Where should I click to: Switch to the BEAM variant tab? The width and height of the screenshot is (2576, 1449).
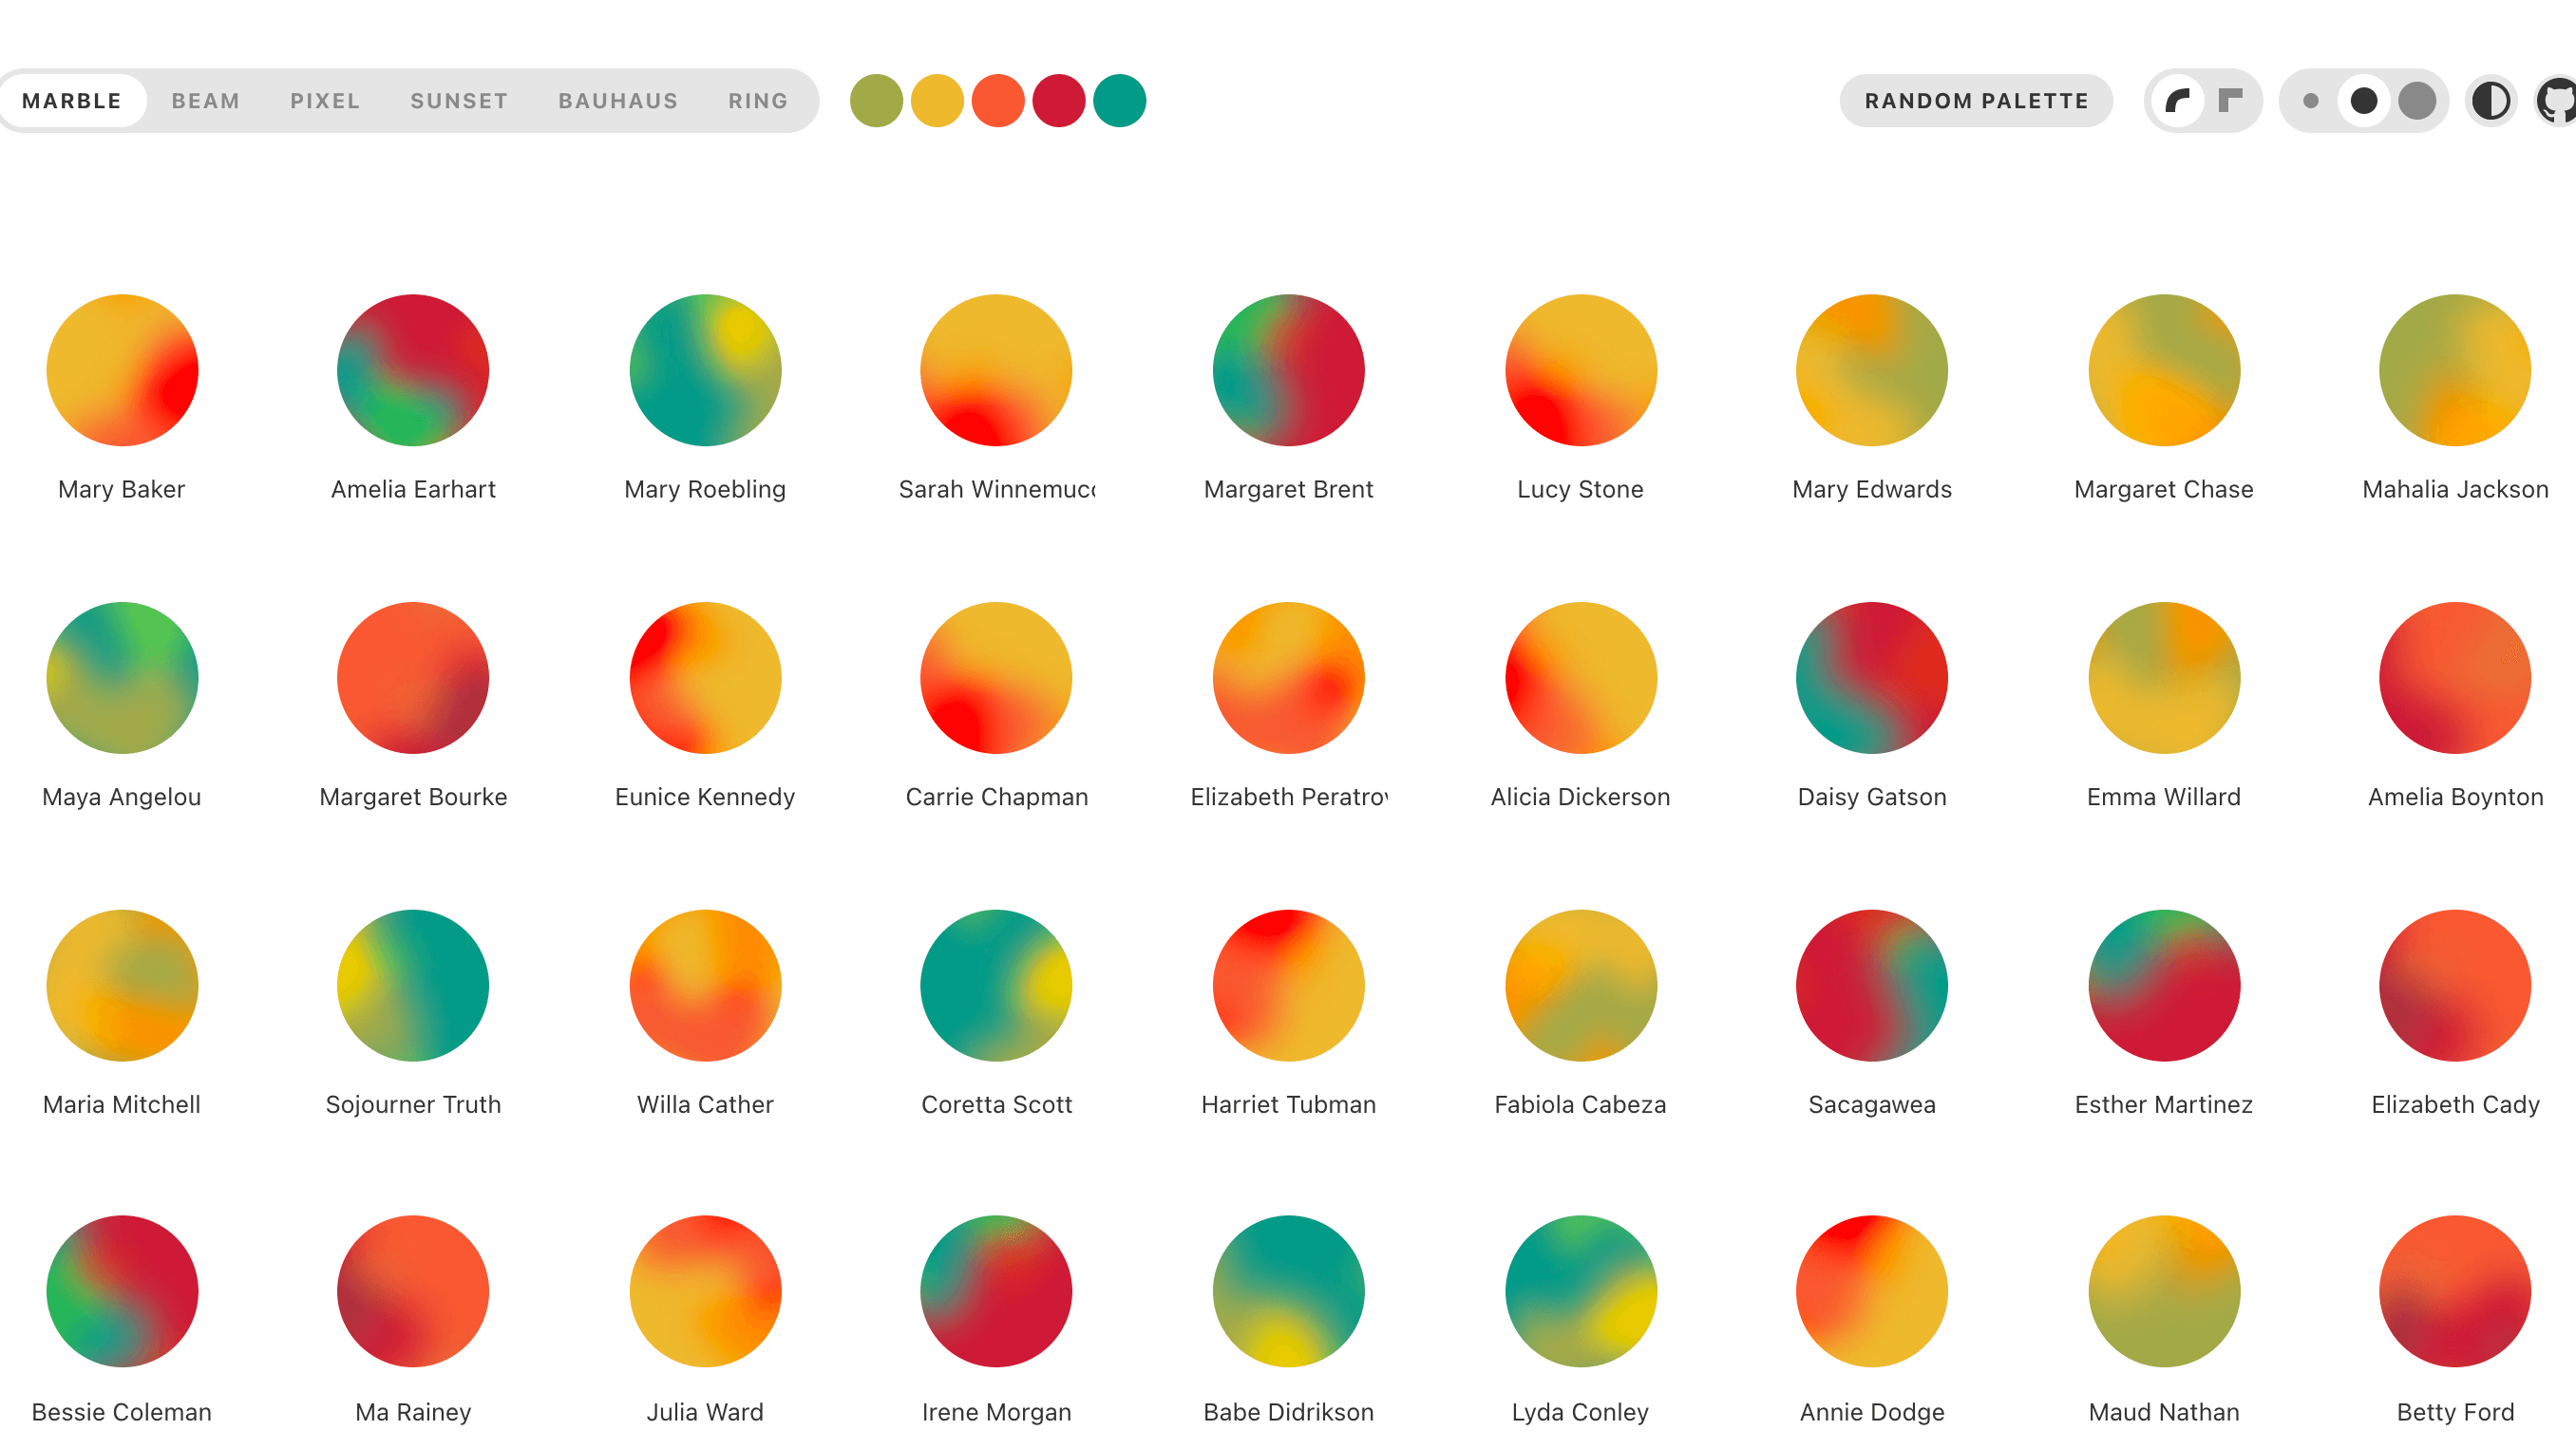pos(206,100)
